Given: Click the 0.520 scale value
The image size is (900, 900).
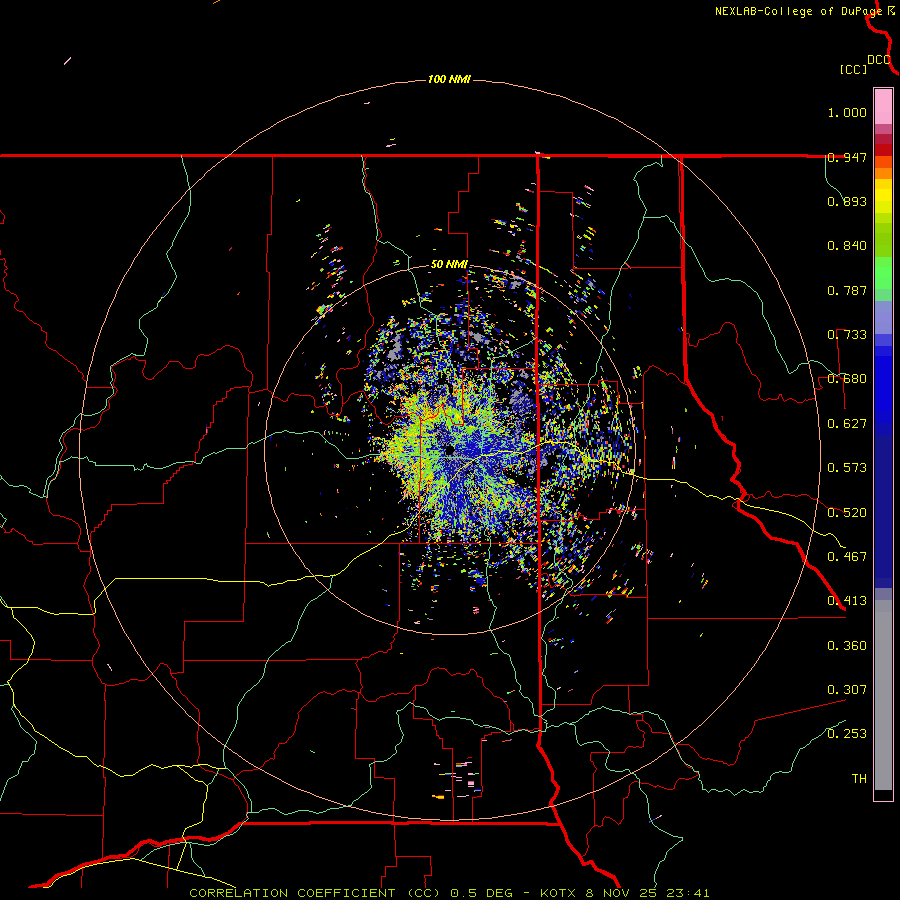Looking at the screenshot, I should 847,513.
